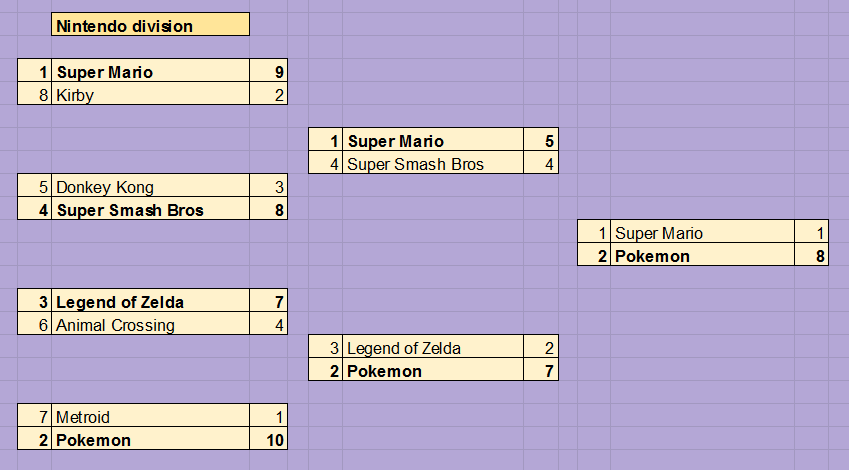
Task: Select the Donkey Kong cell
Action: (x=151, y=185)
